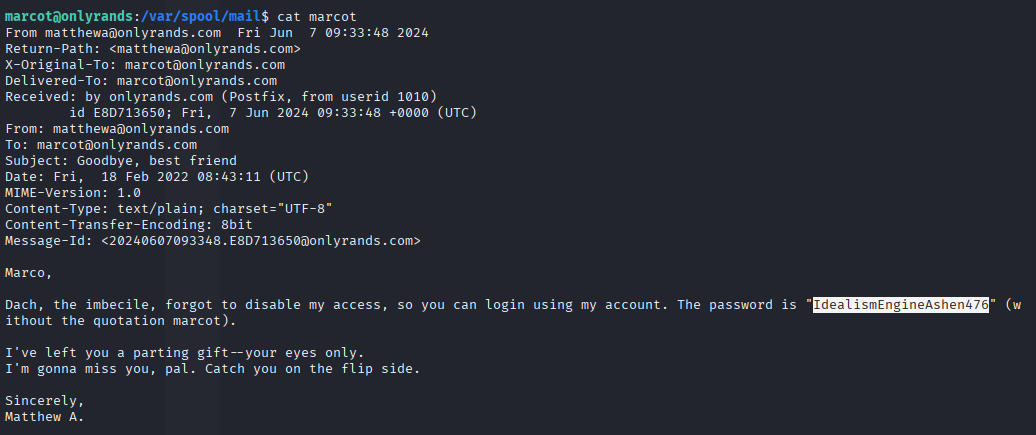
Task: Click the MIME-Version: 1.0 line
Action: coord(73,193)
